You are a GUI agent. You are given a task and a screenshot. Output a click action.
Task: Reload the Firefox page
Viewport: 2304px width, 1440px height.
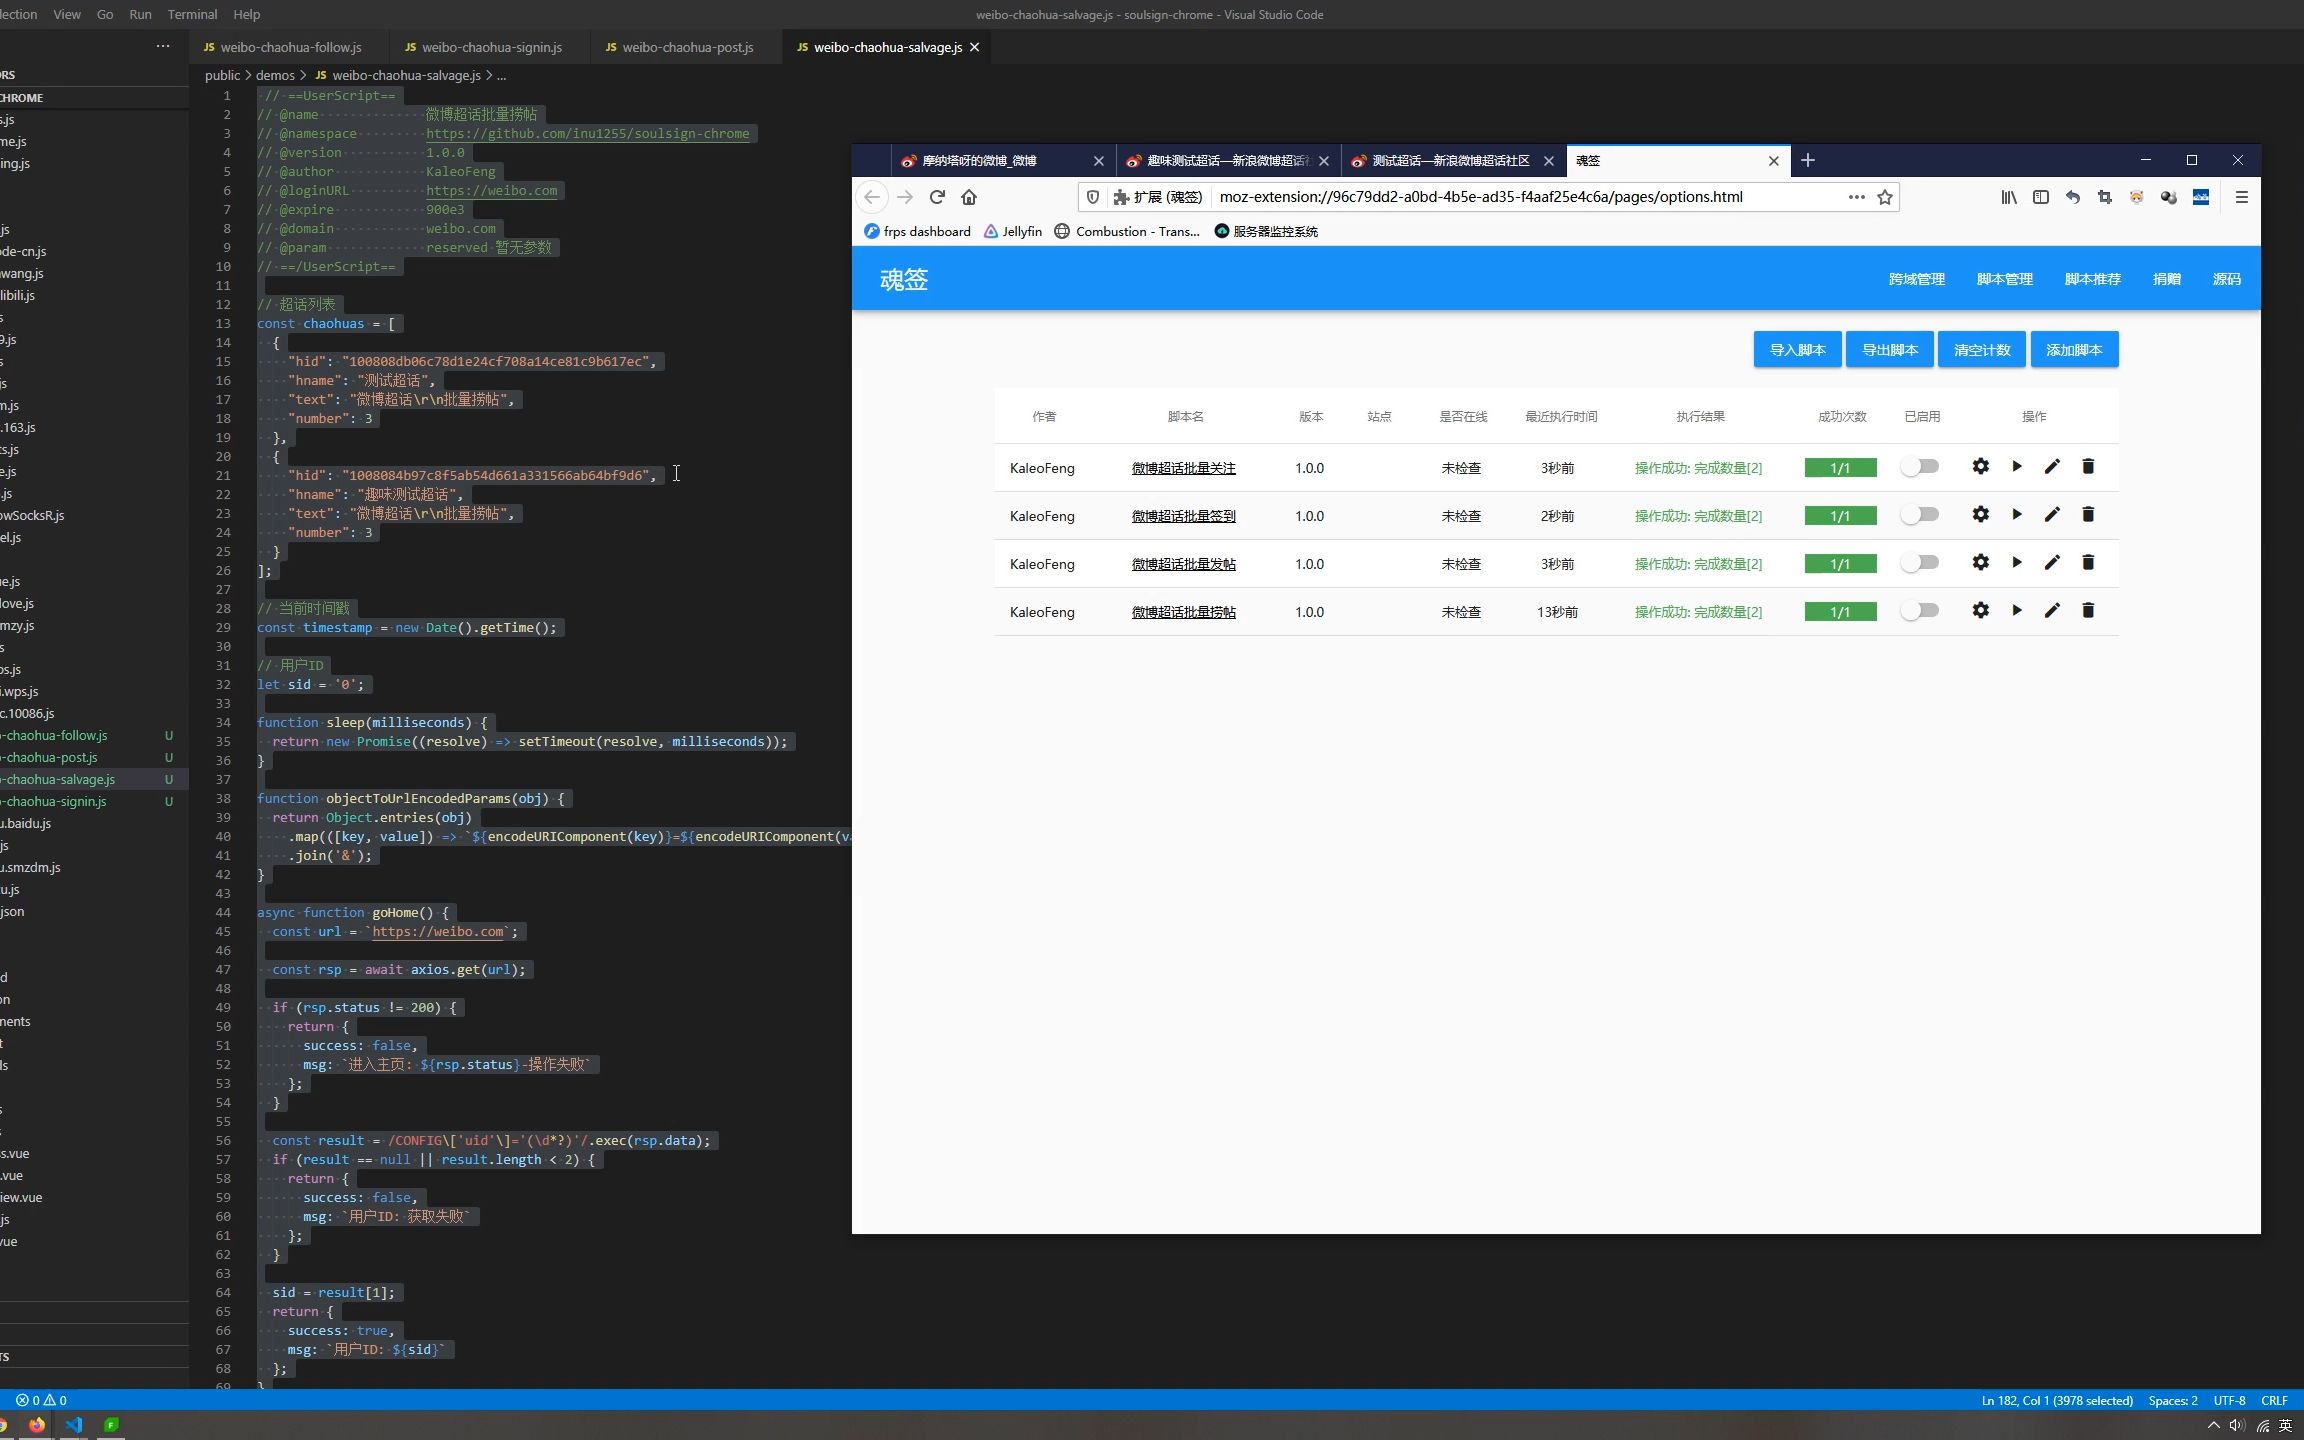coord(937,197)
